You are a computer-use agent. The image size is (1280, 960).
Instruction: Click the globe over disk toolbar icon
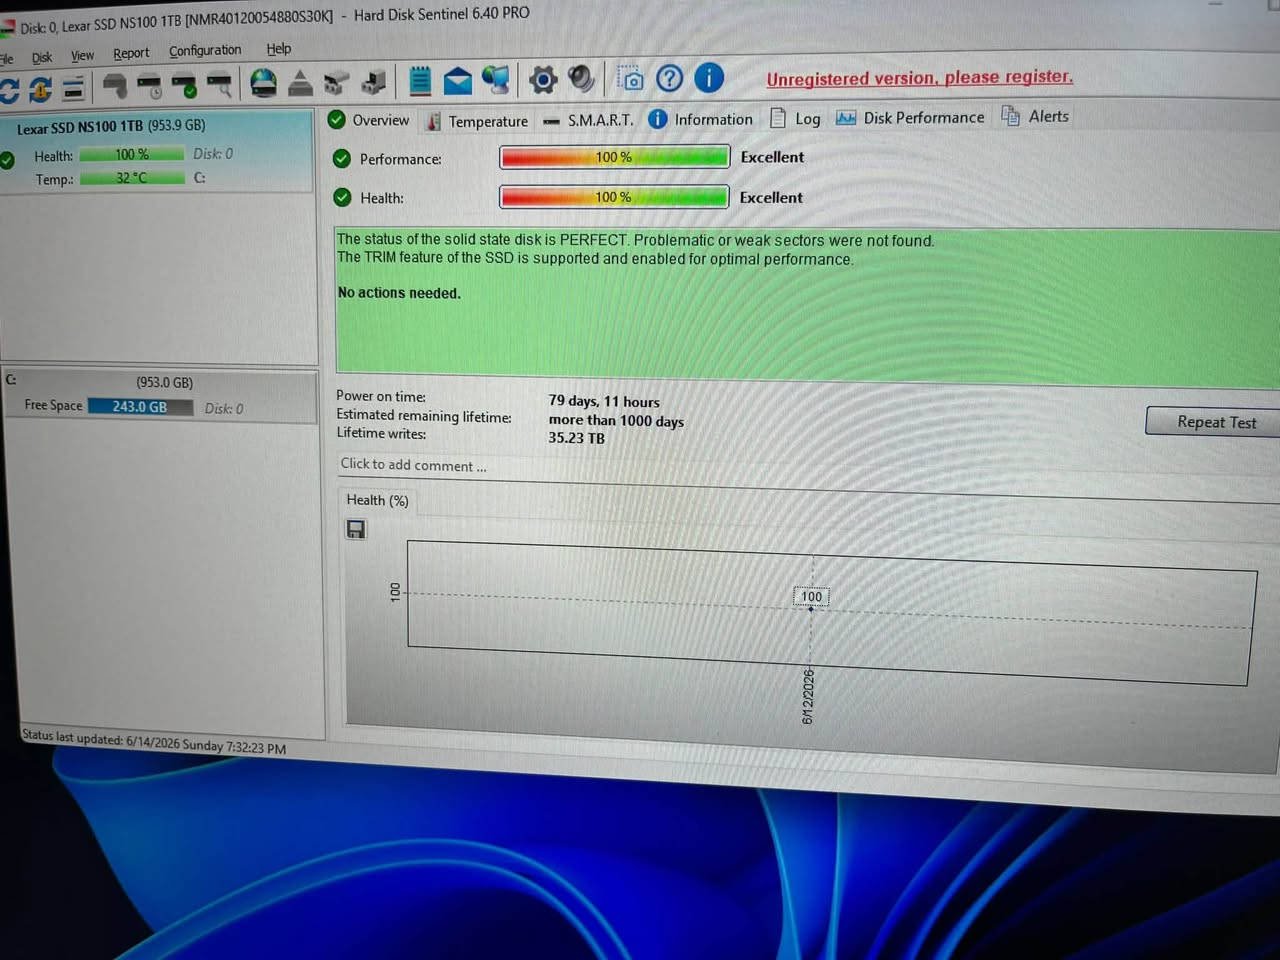pos(264,83)
